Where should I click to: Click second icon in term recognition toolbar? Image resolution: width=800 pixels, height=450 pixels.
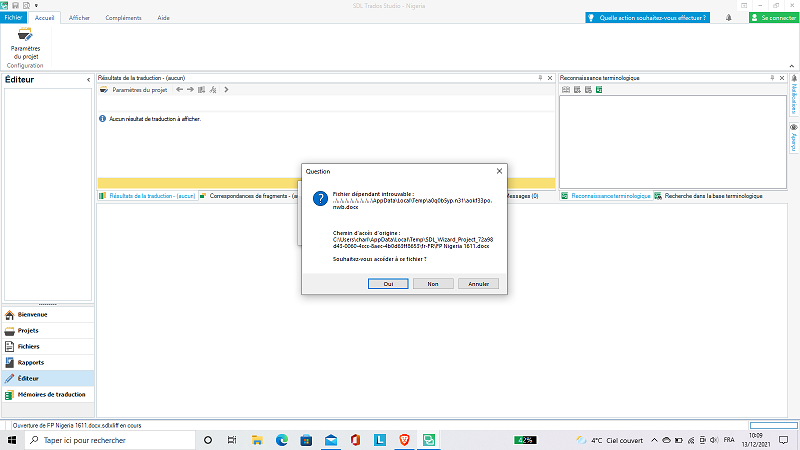tap(577, 90)
